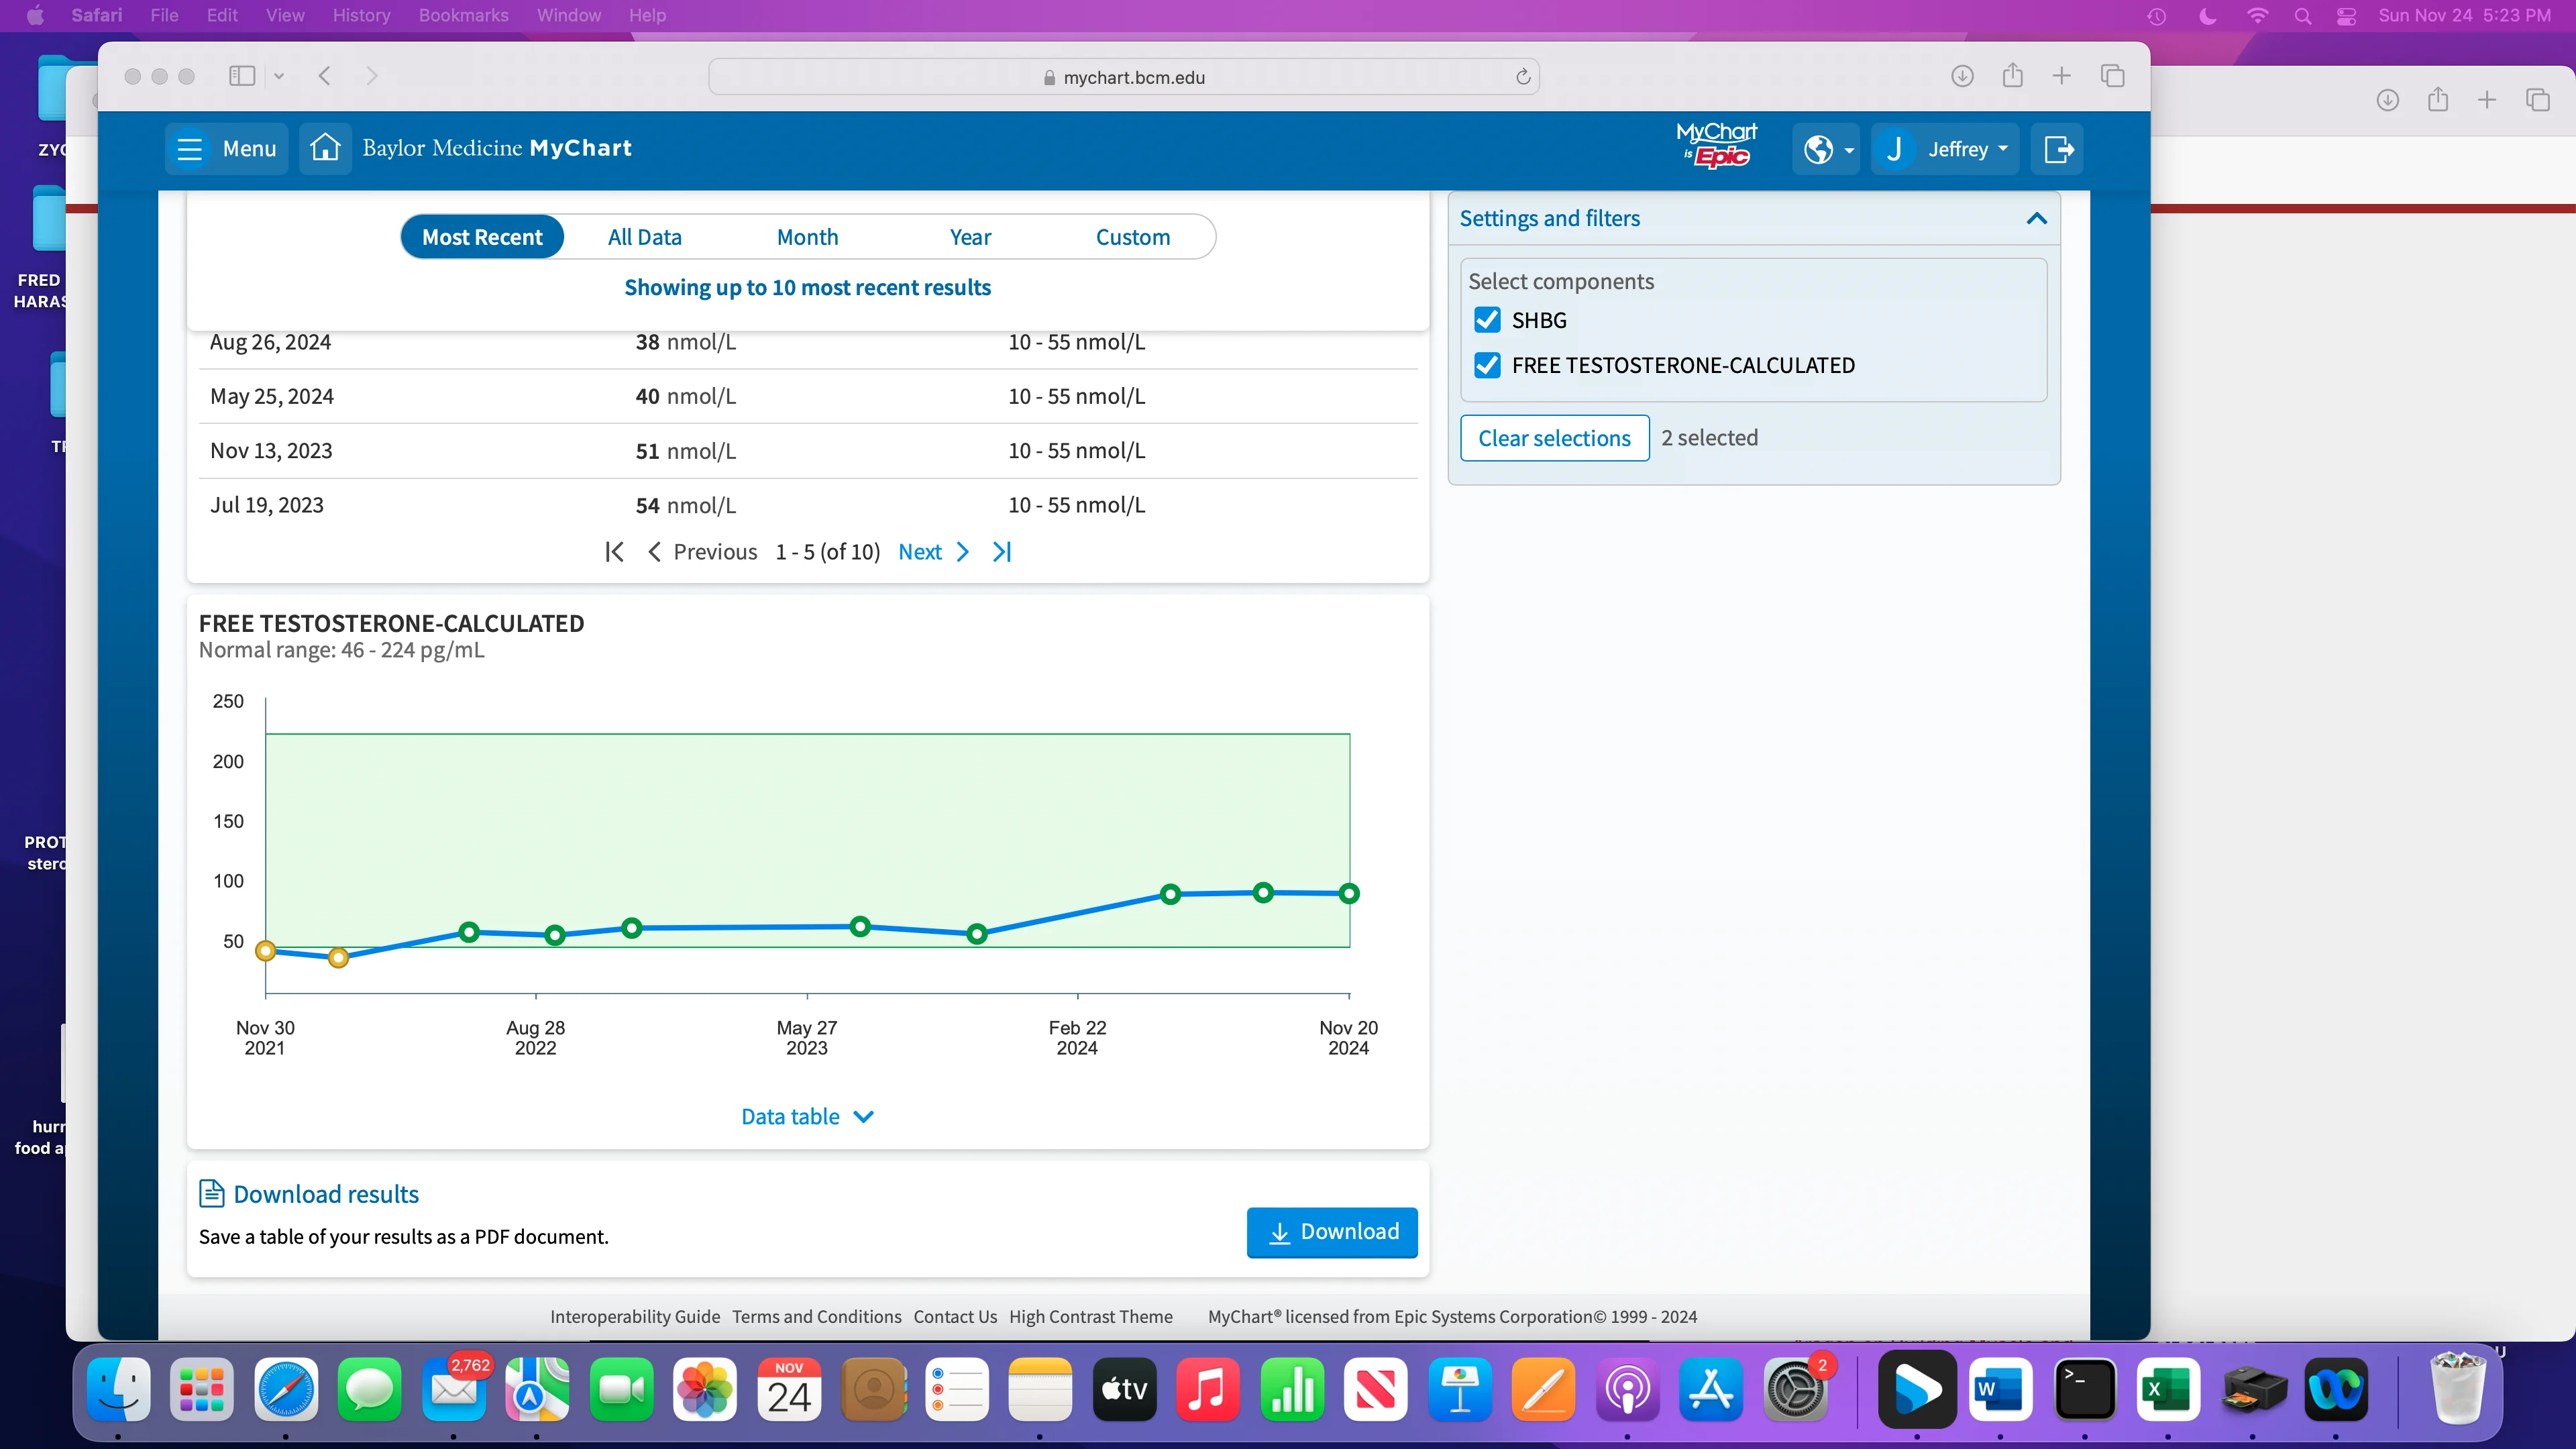Open Launchpad from the Dock
This screenshot has height=1449, width=2576.
tap(201, 1389)
